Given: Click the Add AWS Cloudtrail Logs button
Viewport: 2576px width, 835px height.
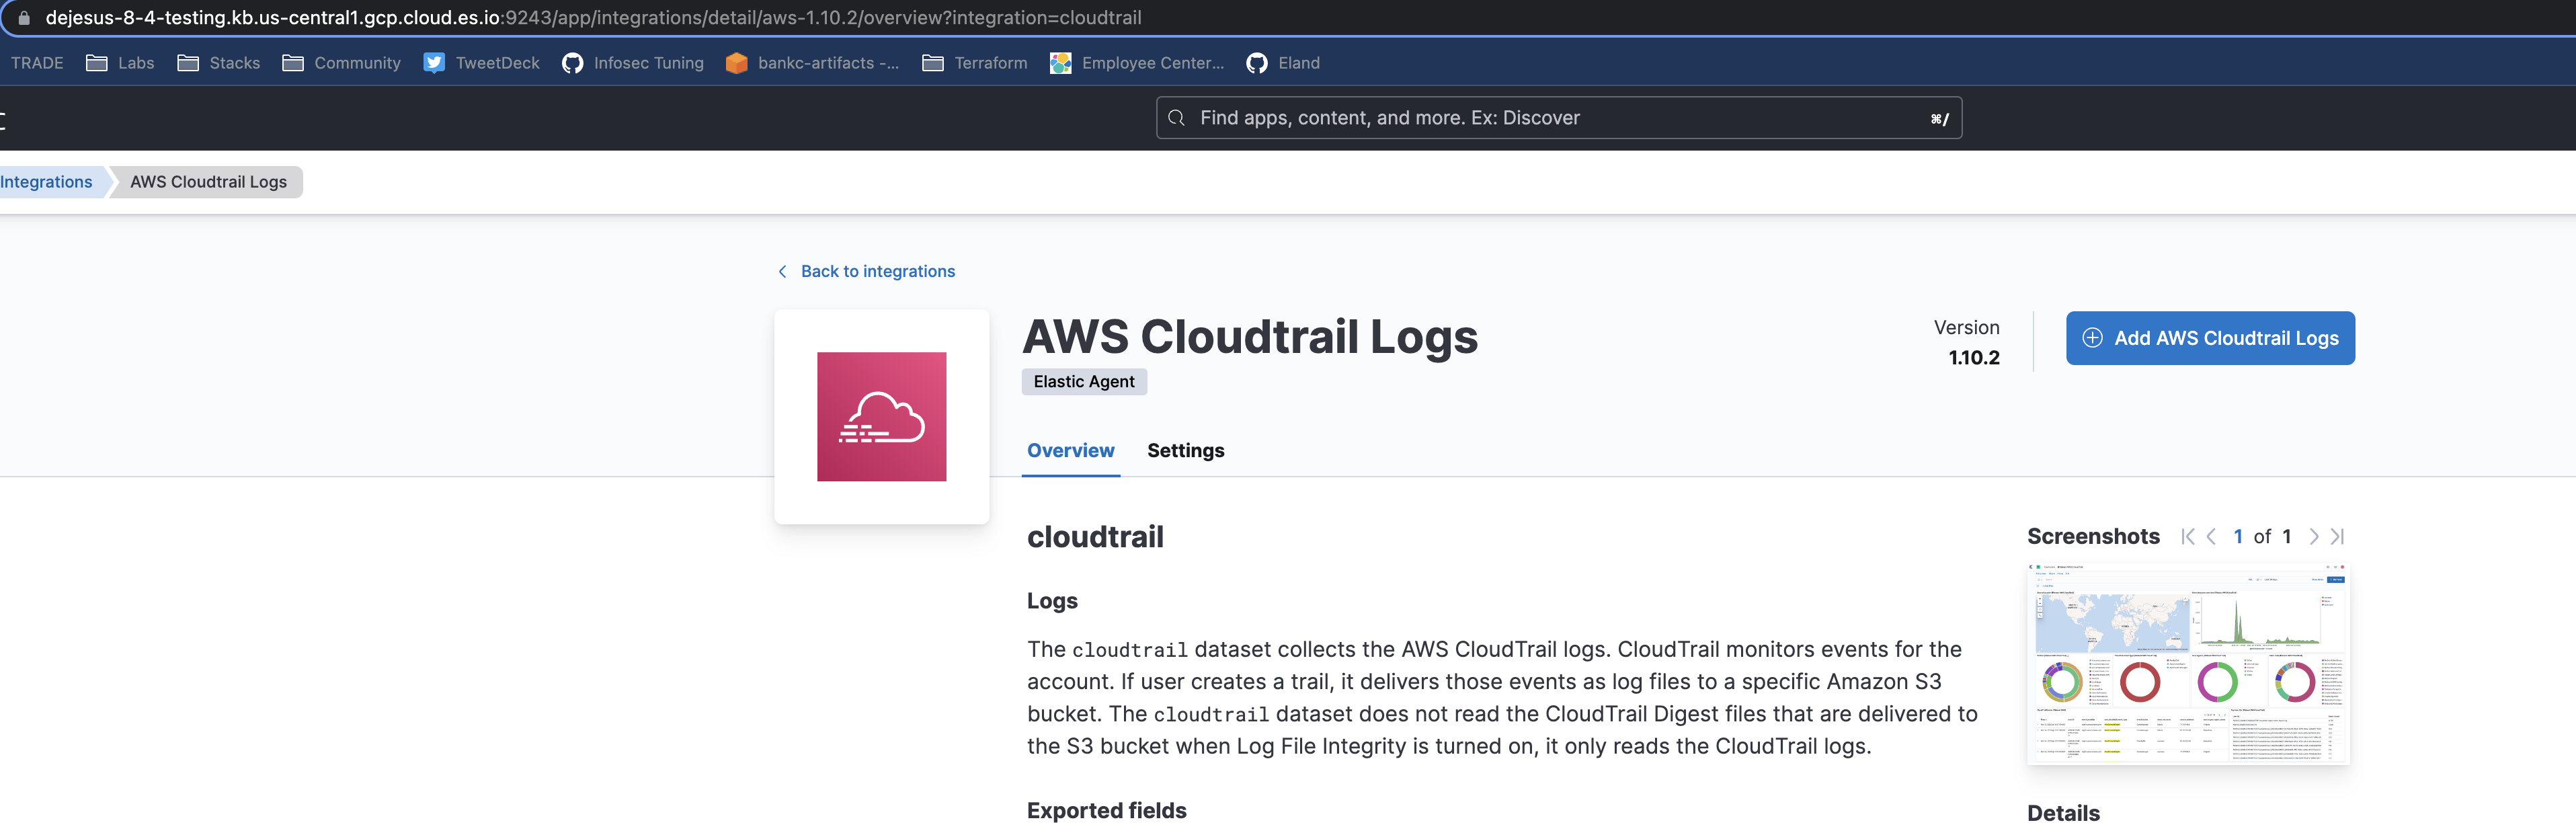Looking at the screenshot, I should 2210,338.
